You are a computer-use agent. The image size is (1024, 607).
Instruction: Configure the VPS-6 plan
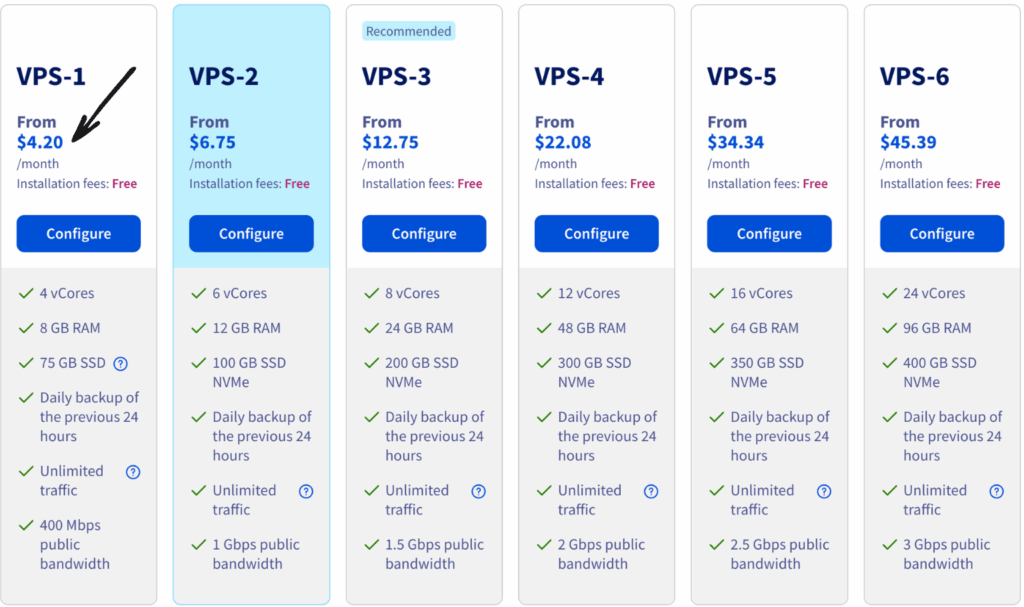pos(941,233)
